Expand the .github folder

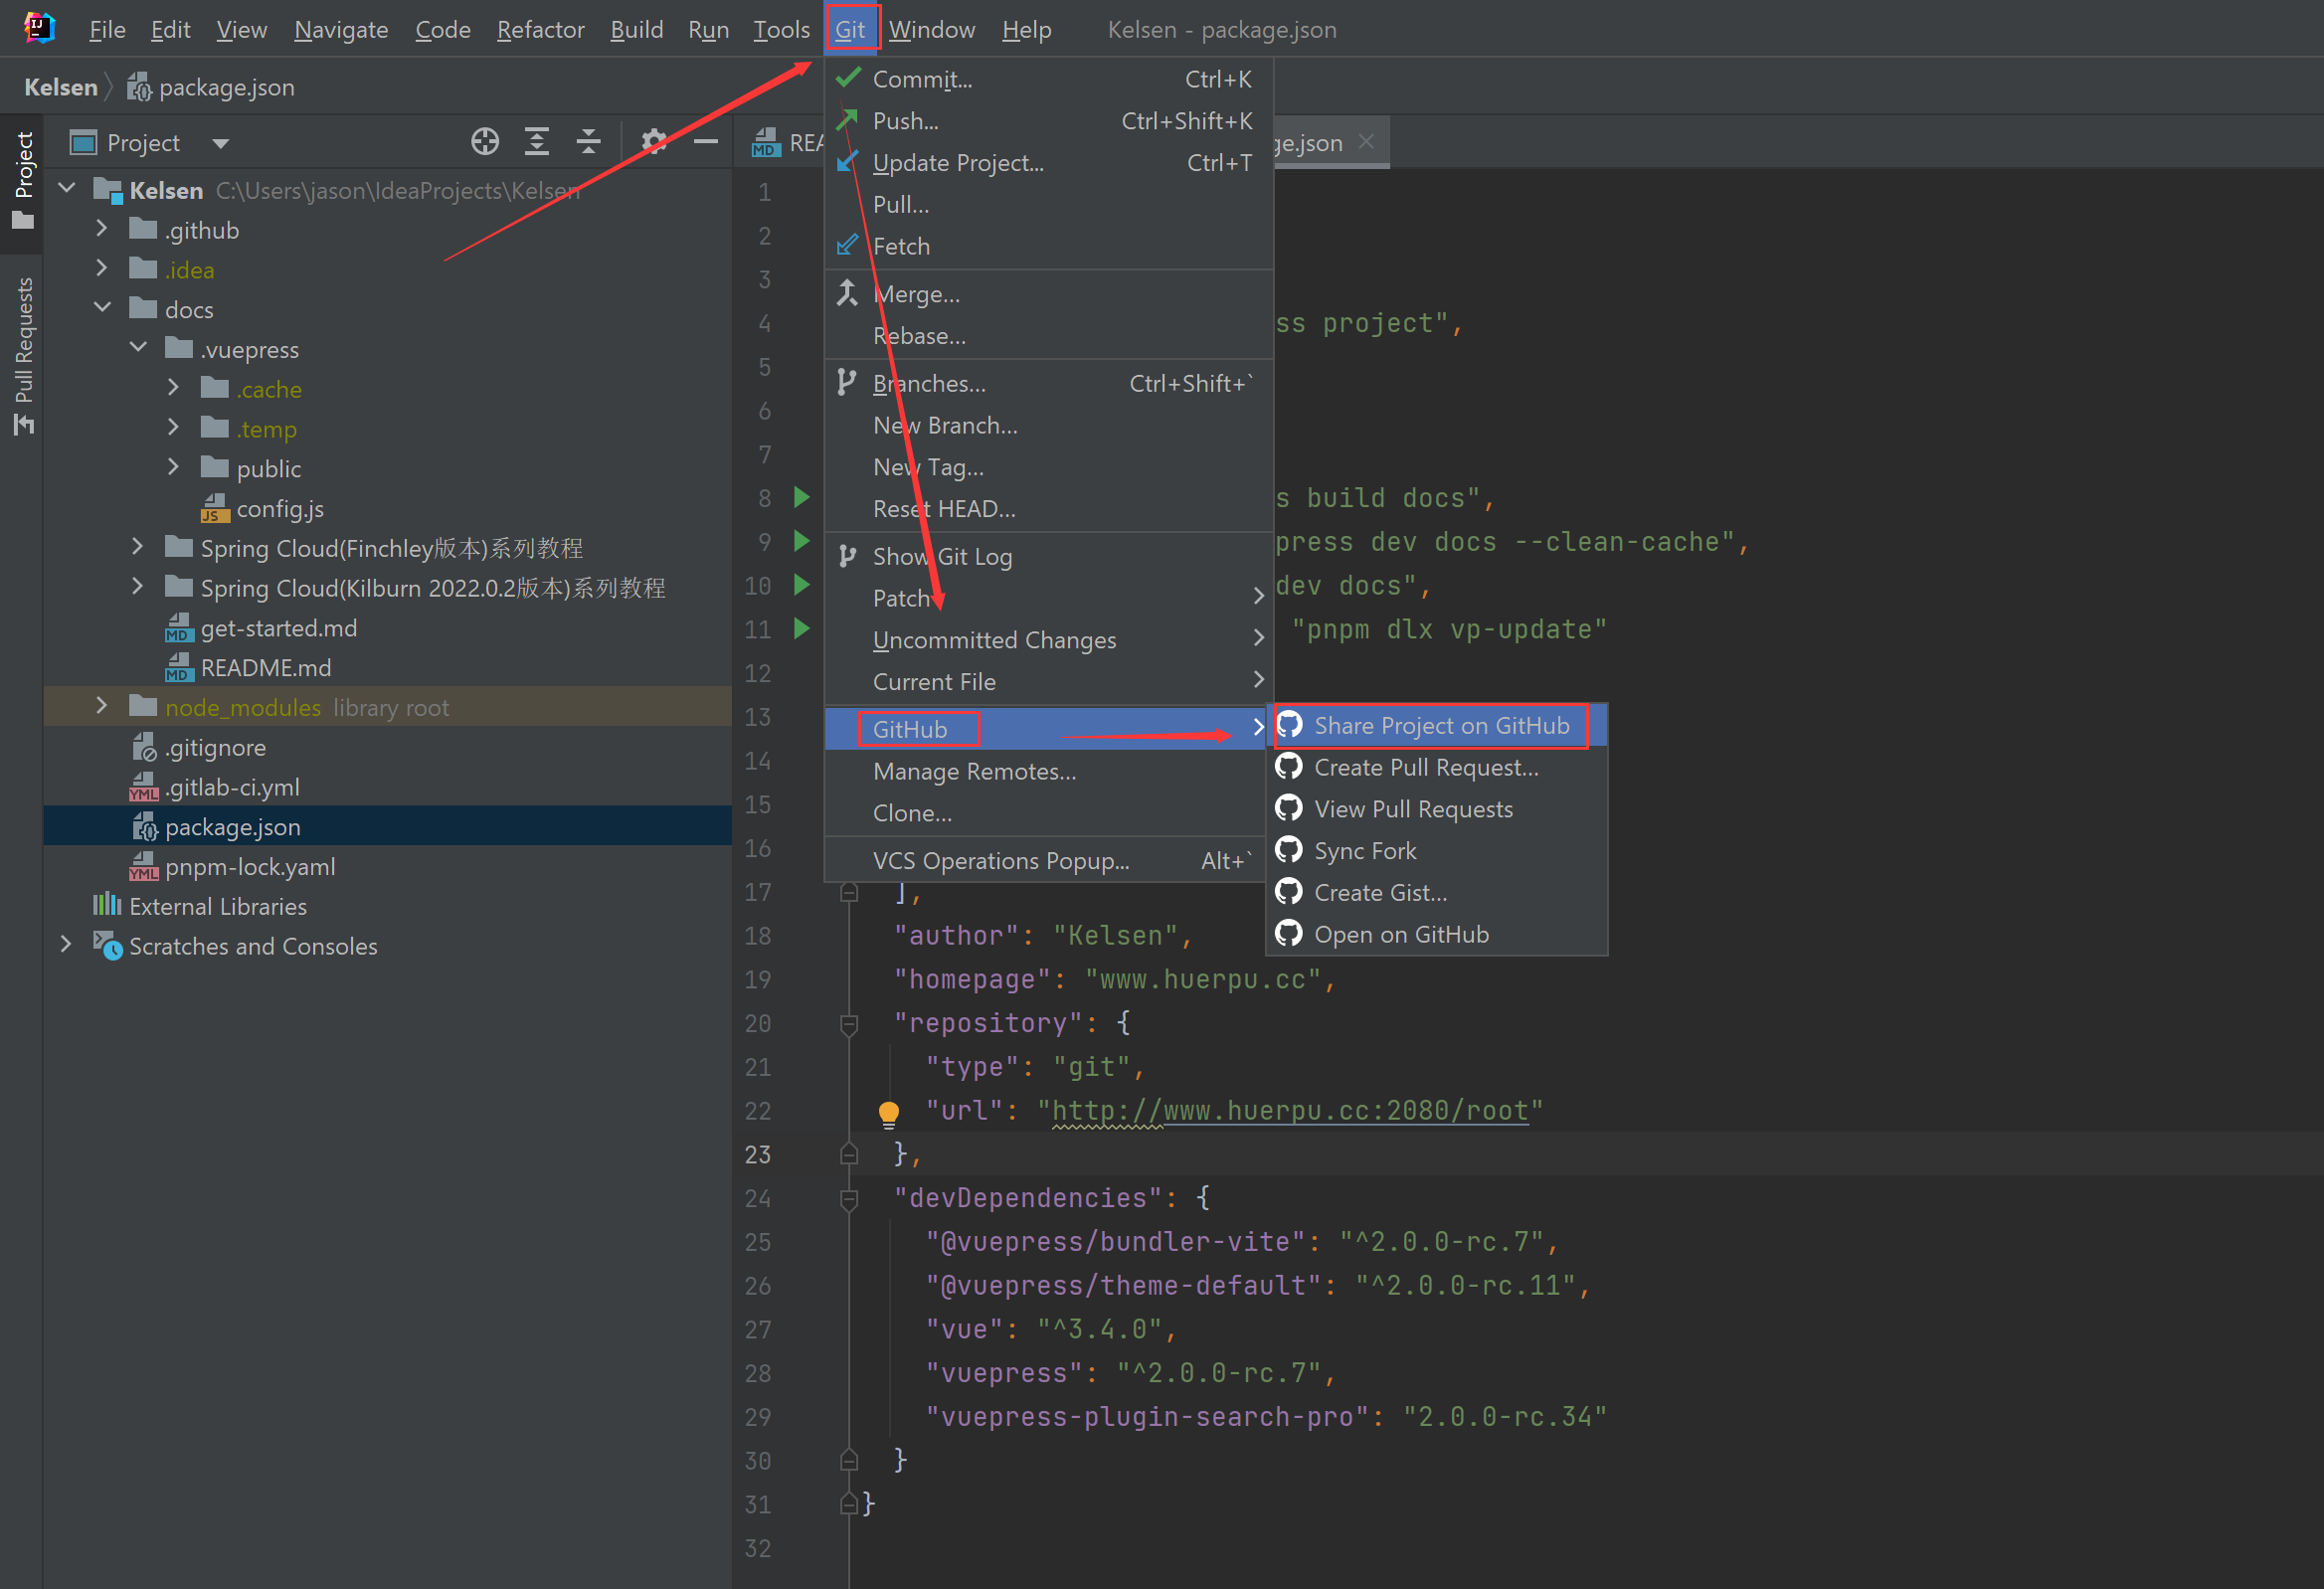coord(102,229)
